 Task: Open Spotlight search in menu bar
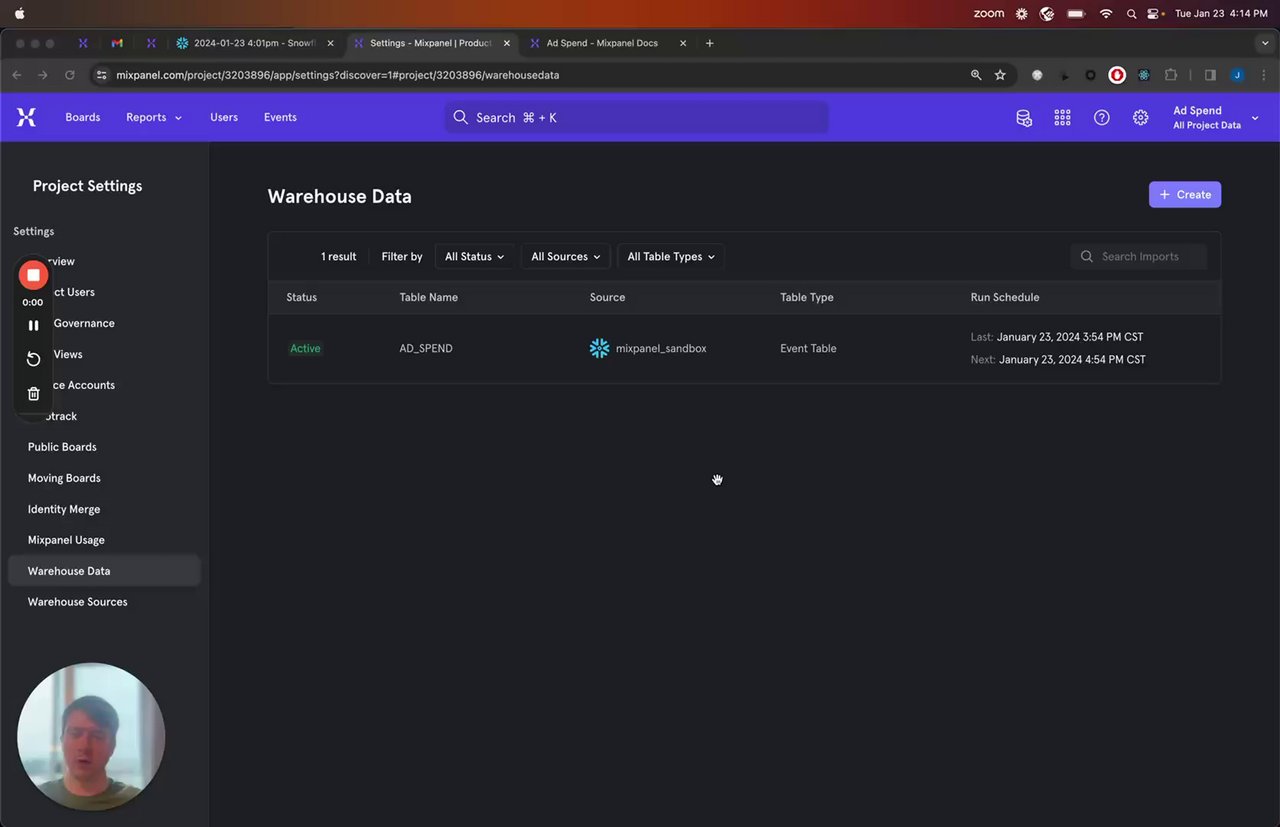tap(1131, 13)
